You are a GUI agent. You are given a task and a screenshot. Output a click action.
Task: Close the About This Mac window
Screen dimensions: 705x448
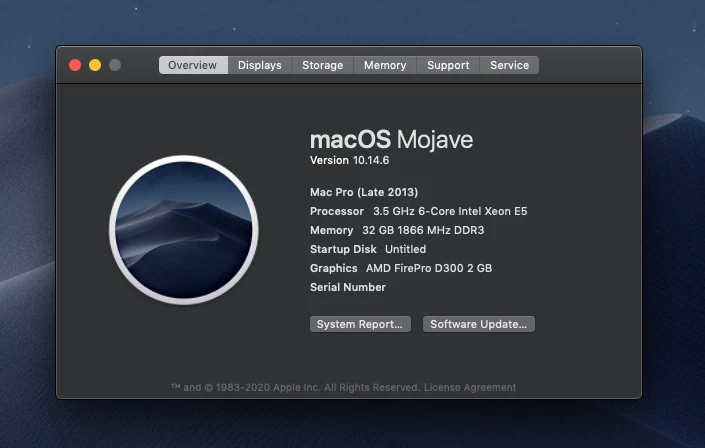pos(75,65)
